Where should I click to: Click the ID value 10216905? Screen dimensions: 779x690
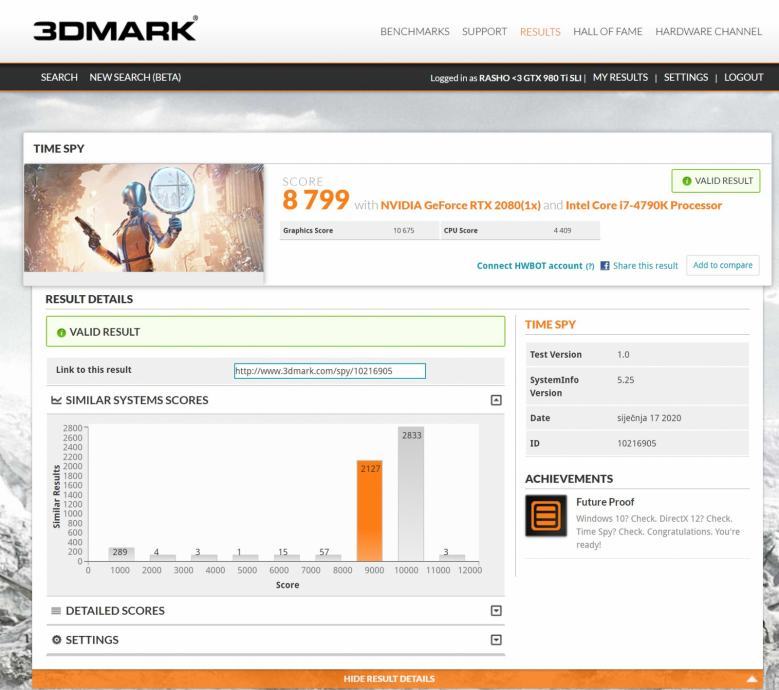[636, 443]
